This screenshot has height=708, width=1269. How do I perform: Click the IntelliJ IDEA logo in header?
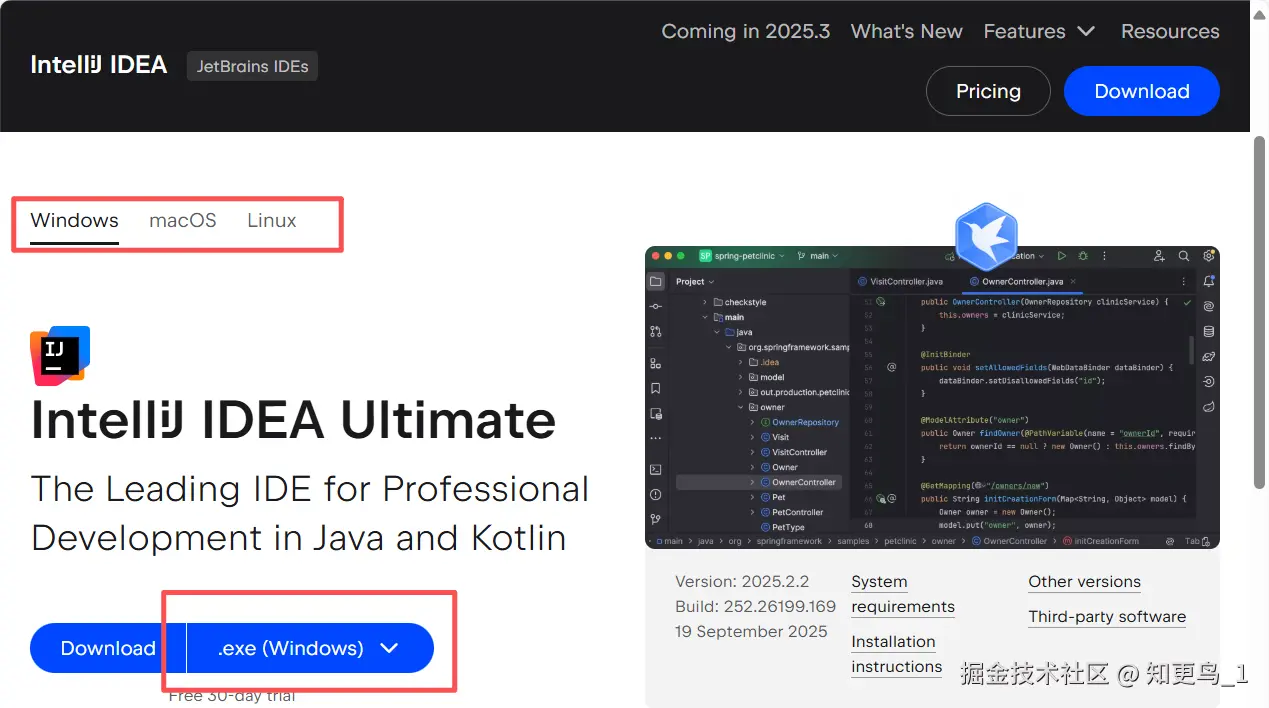99,66
